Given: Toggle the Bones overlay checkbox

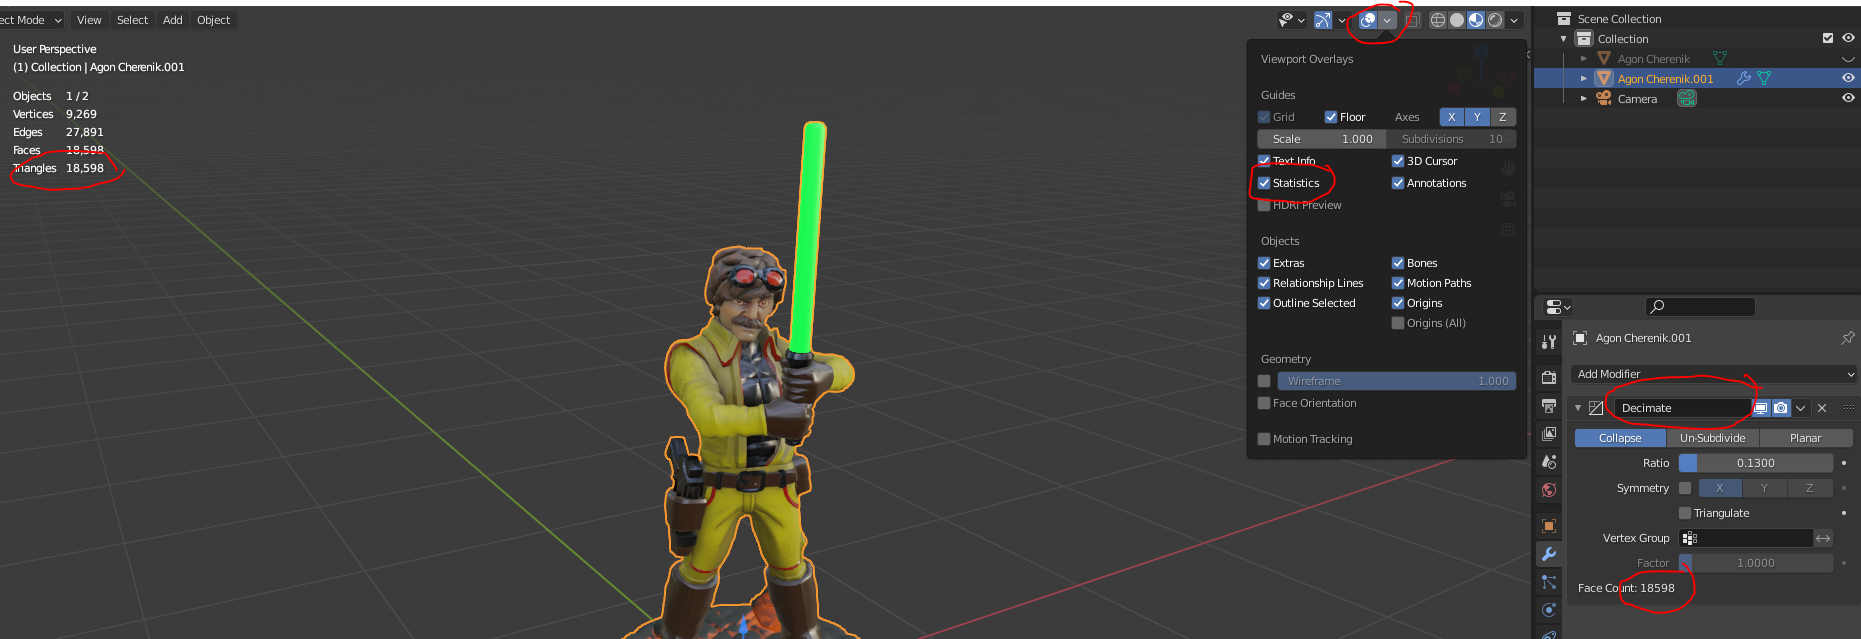Looking at the screenshot, I should pos(1398,263).
